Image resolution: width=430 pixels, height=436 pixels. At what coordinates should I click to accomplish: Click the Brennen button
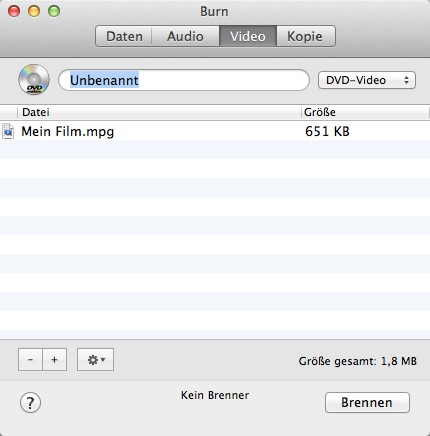click(x=367, y=402)
